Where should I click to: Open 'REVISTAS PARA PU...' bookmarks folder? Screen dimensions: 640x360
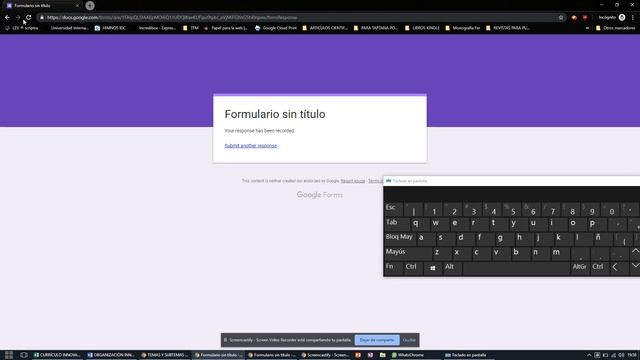coord(507,28)
